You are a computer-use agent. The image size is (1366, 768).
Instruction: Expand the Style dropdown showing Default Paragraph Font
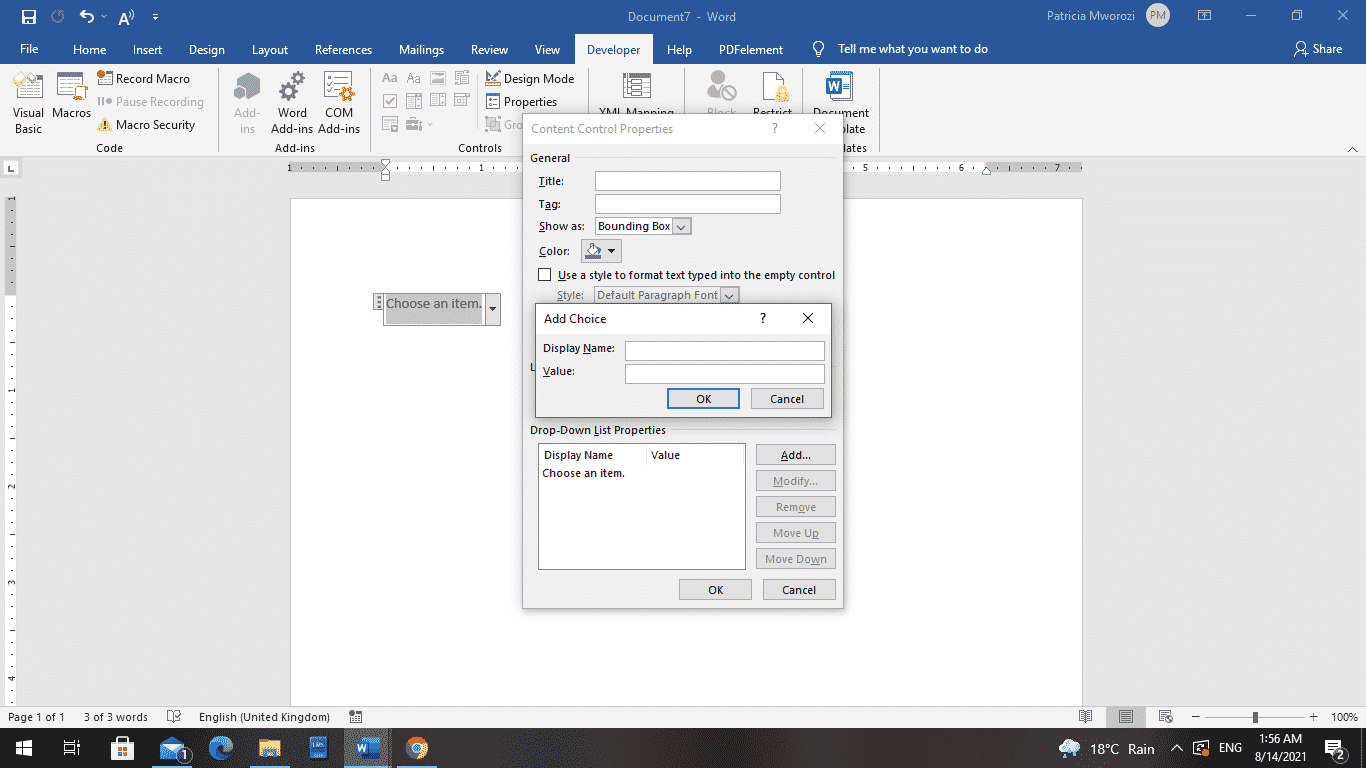pos(730,295)
